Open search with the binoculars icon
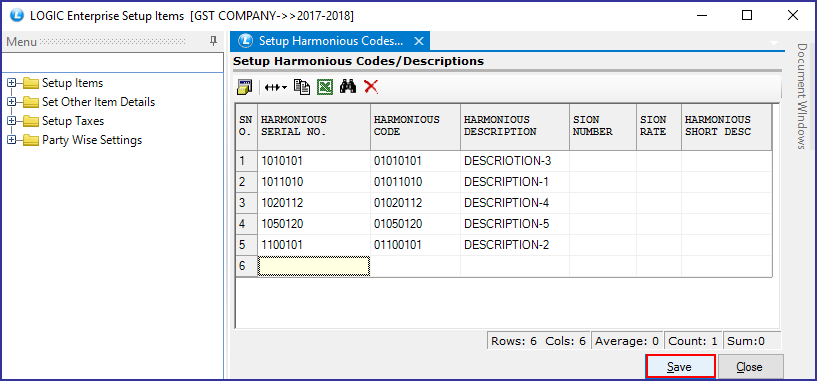This screenshot has width=817, height=381. 348,87
